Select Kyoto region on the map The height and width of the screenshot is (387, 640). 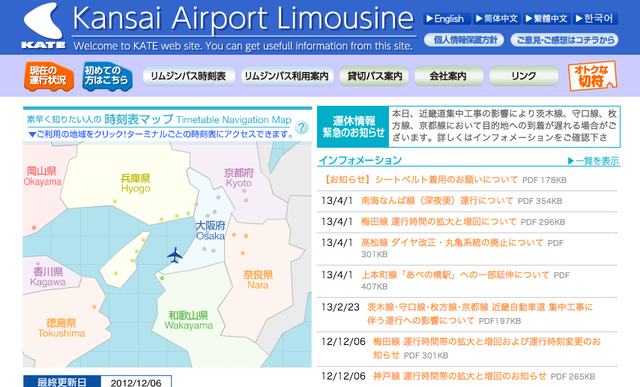239,178
